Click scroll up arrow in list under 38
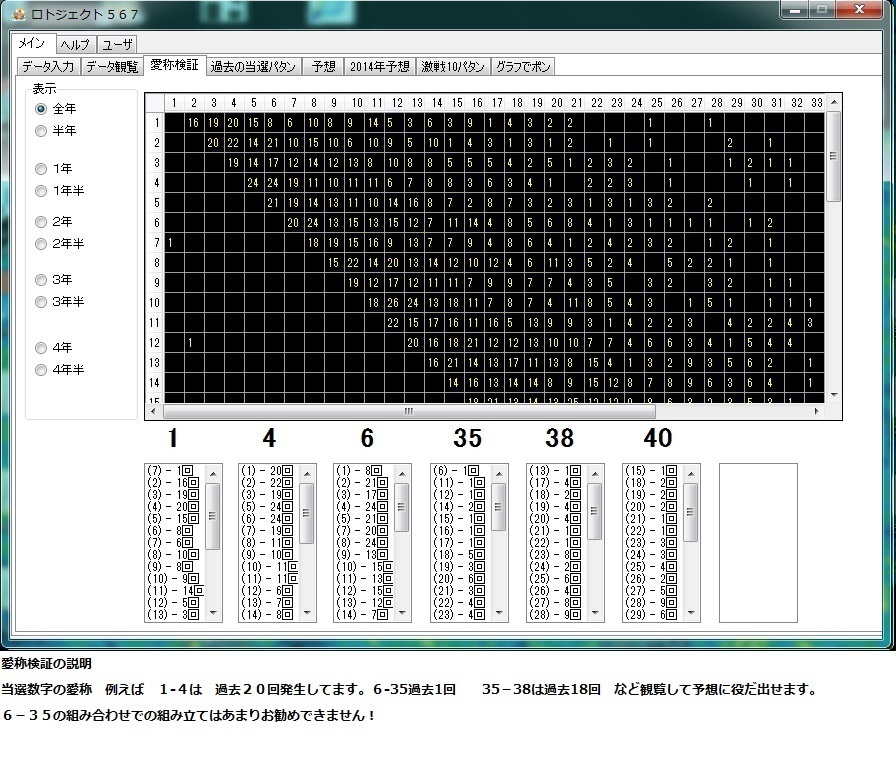Viewport: 896px width, 778px height. [x=595, y=474]
